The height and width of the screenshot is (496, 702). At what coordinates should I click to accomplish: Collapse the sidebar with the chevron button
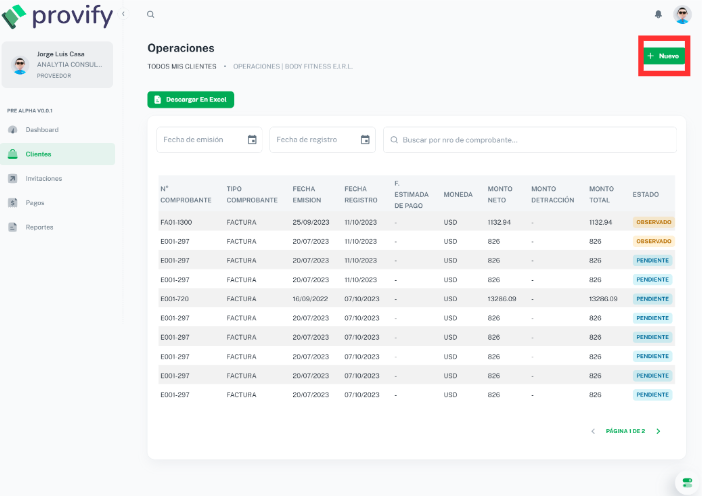coord(123,14)
